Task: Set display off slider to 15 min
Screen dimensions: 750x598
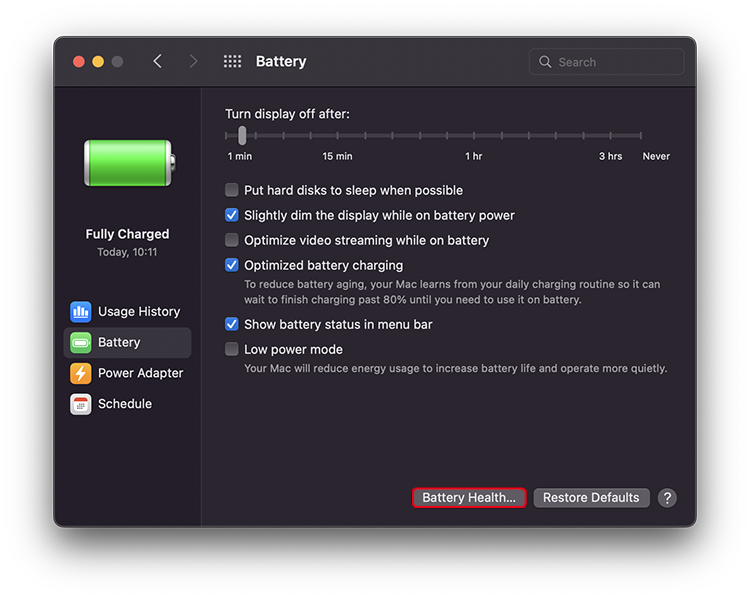Action: point(337,135)
